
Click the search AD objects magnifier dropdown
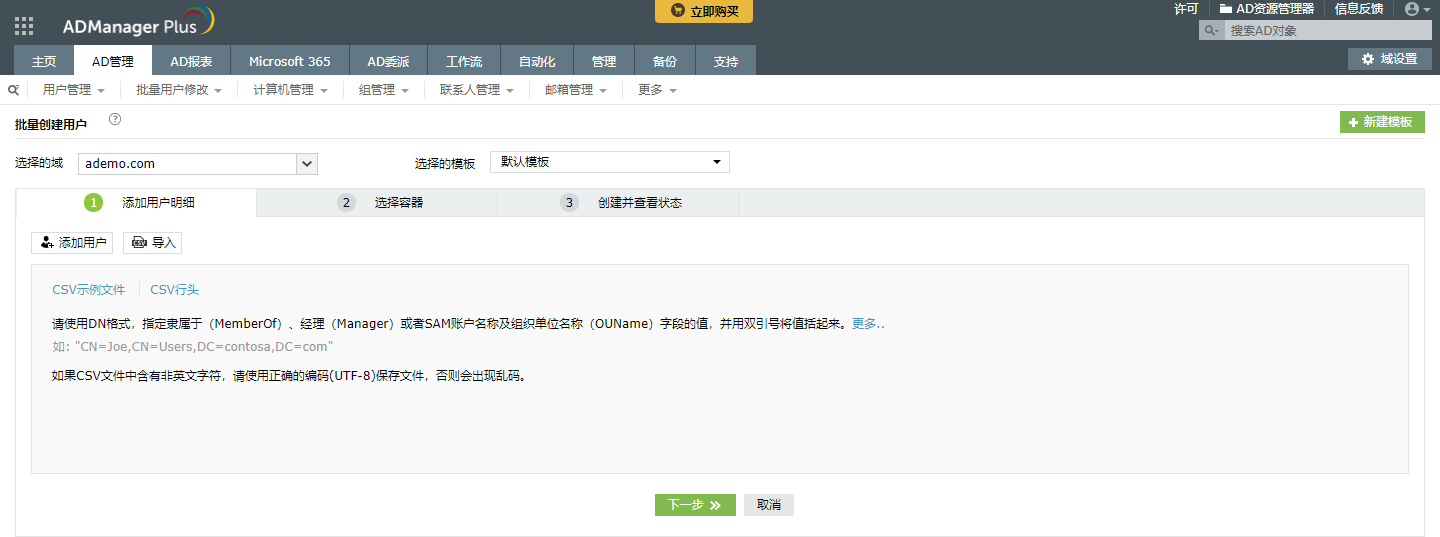click(1212, 31)
